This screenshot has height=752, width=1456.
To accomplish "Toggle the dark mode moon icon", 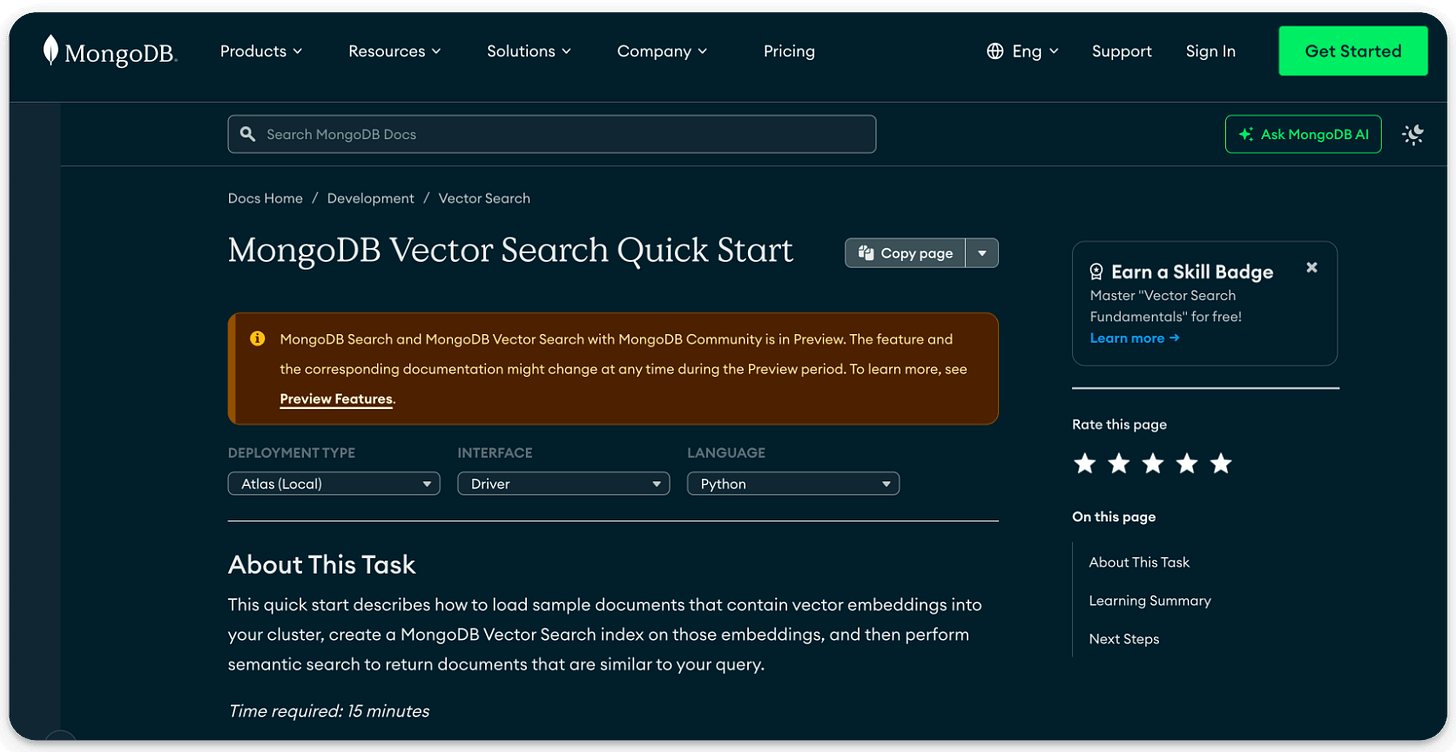I will click(1413, 134).
